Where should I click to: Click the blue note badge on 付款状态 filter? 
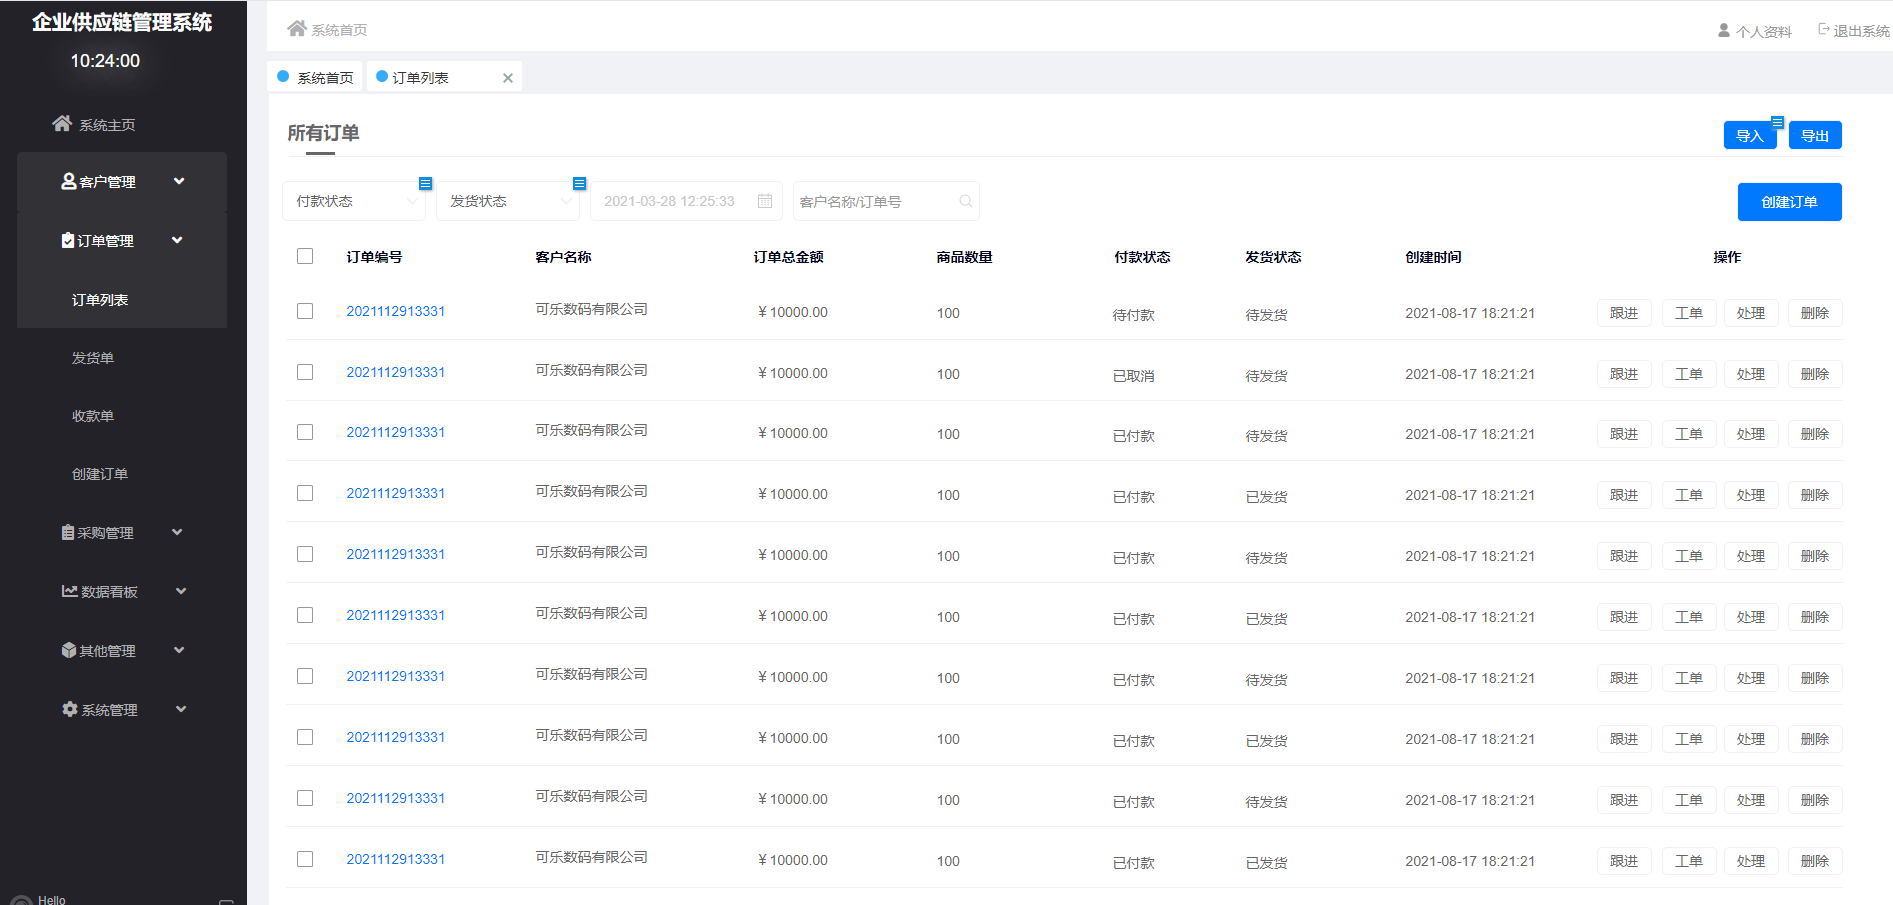point(425,183)
